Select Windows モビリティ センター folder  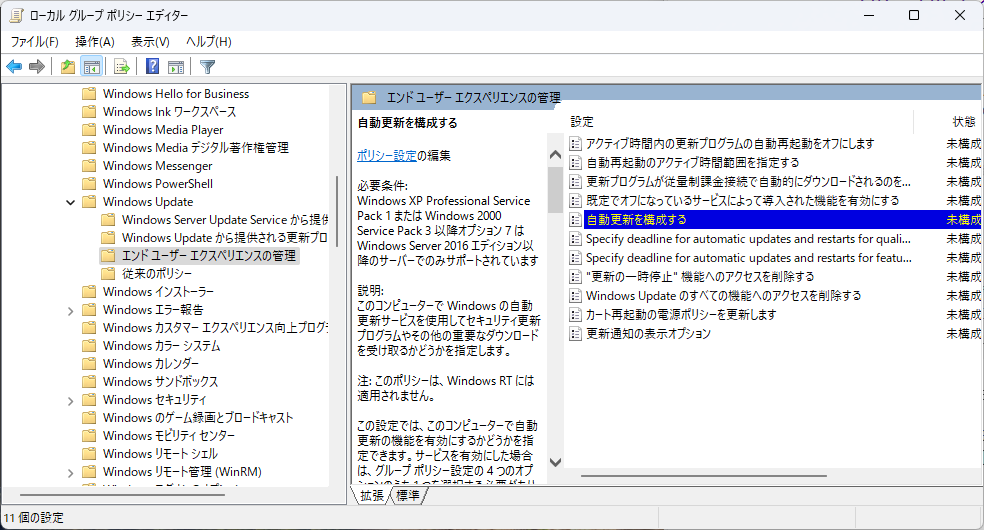[x=169, y=436]
